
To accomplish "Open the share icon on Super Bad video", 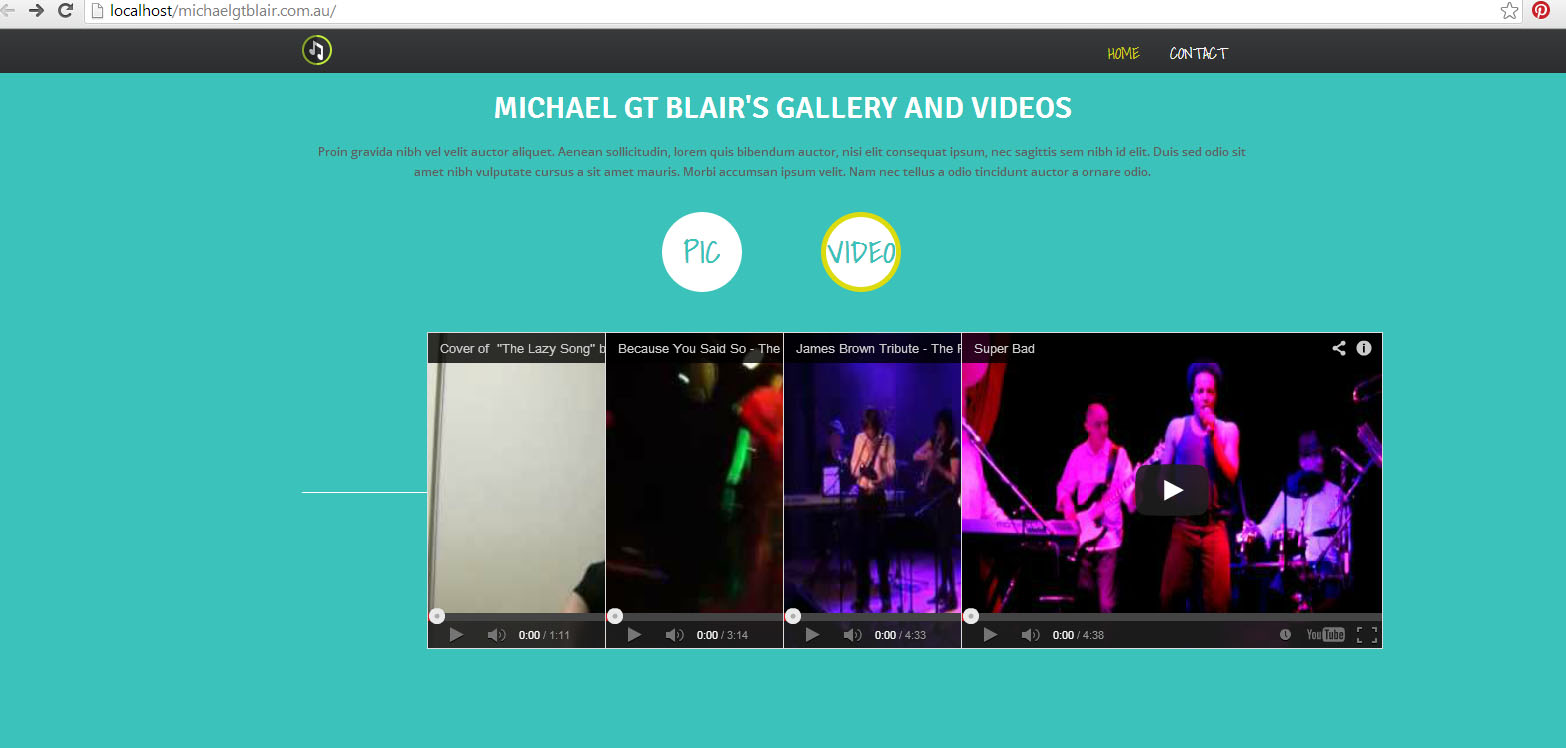I will coord(1339,348).
